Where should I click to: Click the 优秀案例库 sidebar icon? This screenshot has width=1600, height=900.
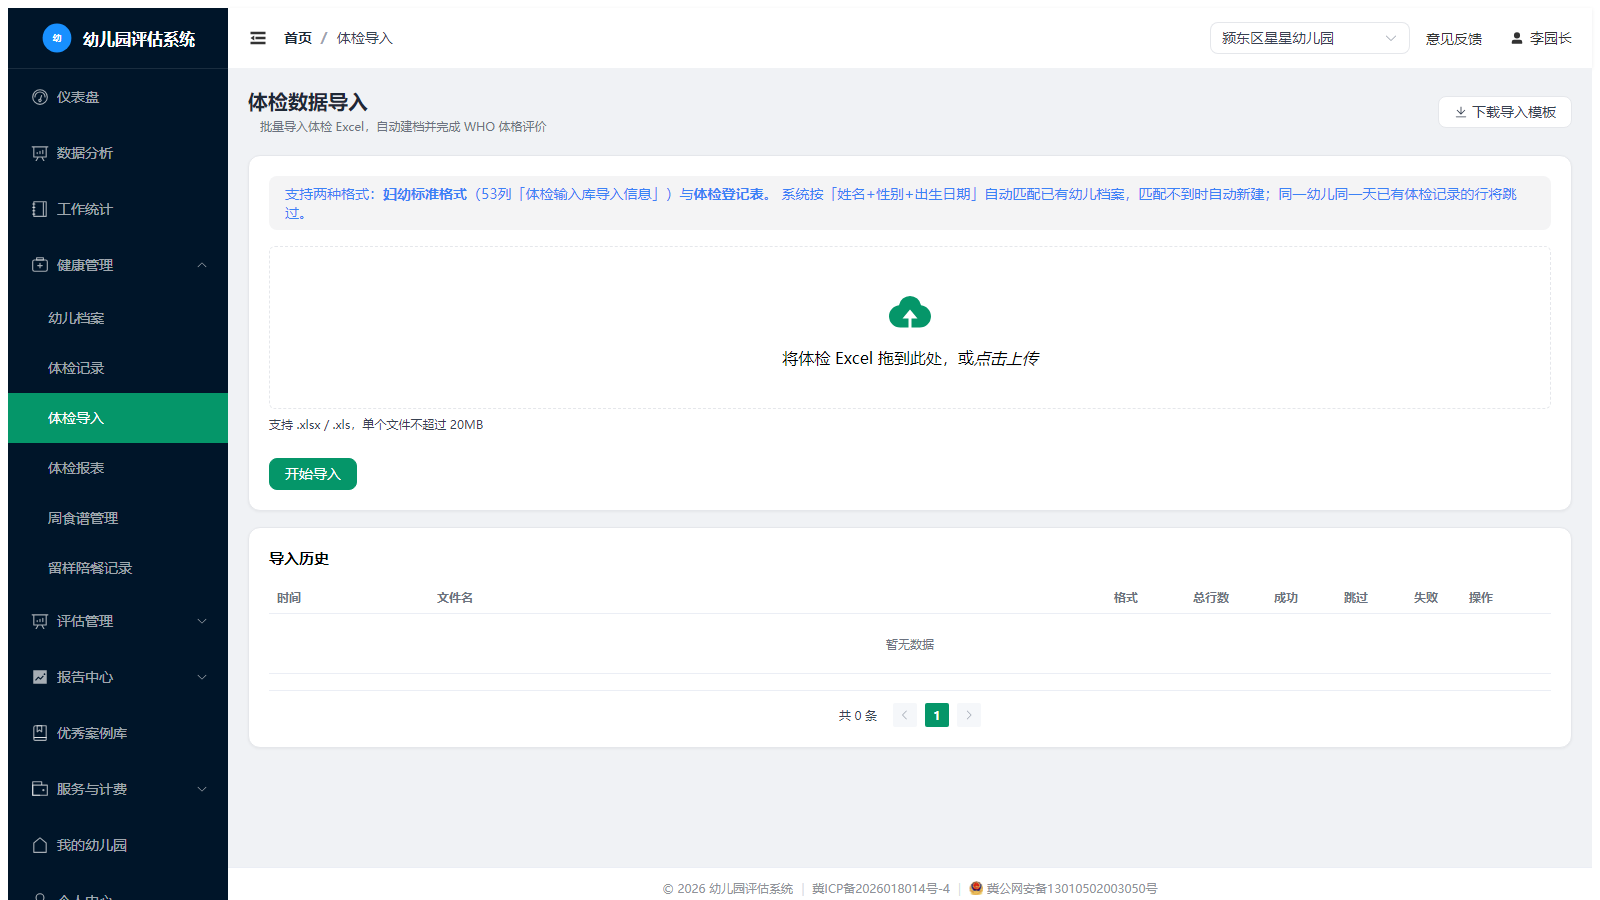tap(40, 733)
